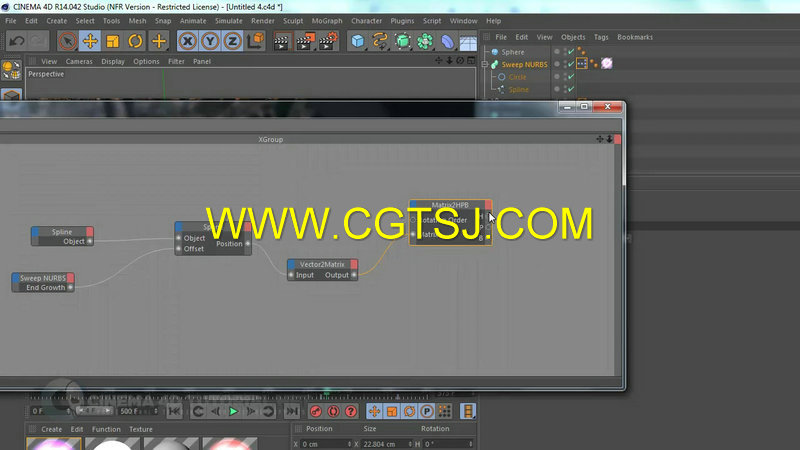
Task: Click the coordinate system icon
Action: pos(256,41)
